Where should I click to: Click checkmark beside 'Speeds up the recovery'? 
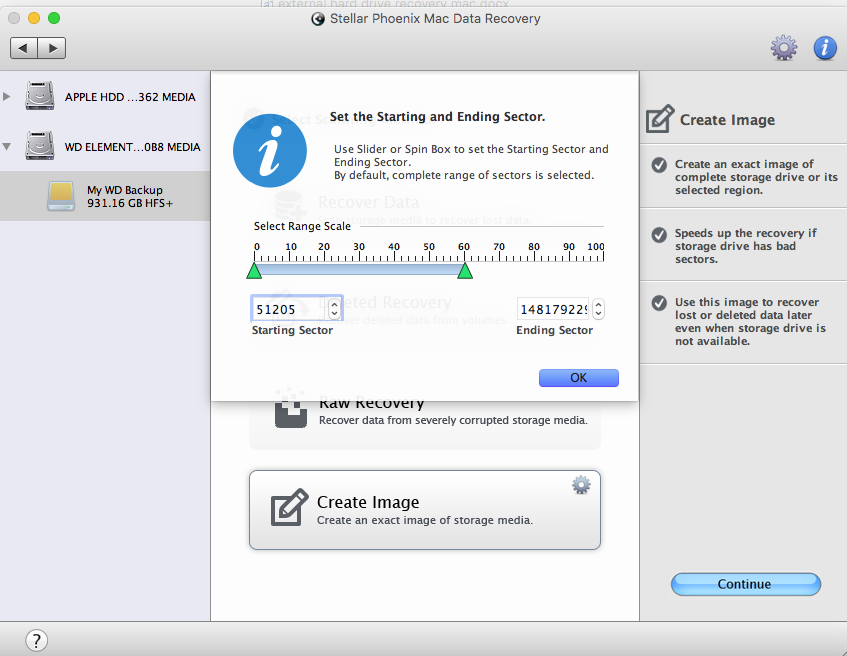pos(659,235)
